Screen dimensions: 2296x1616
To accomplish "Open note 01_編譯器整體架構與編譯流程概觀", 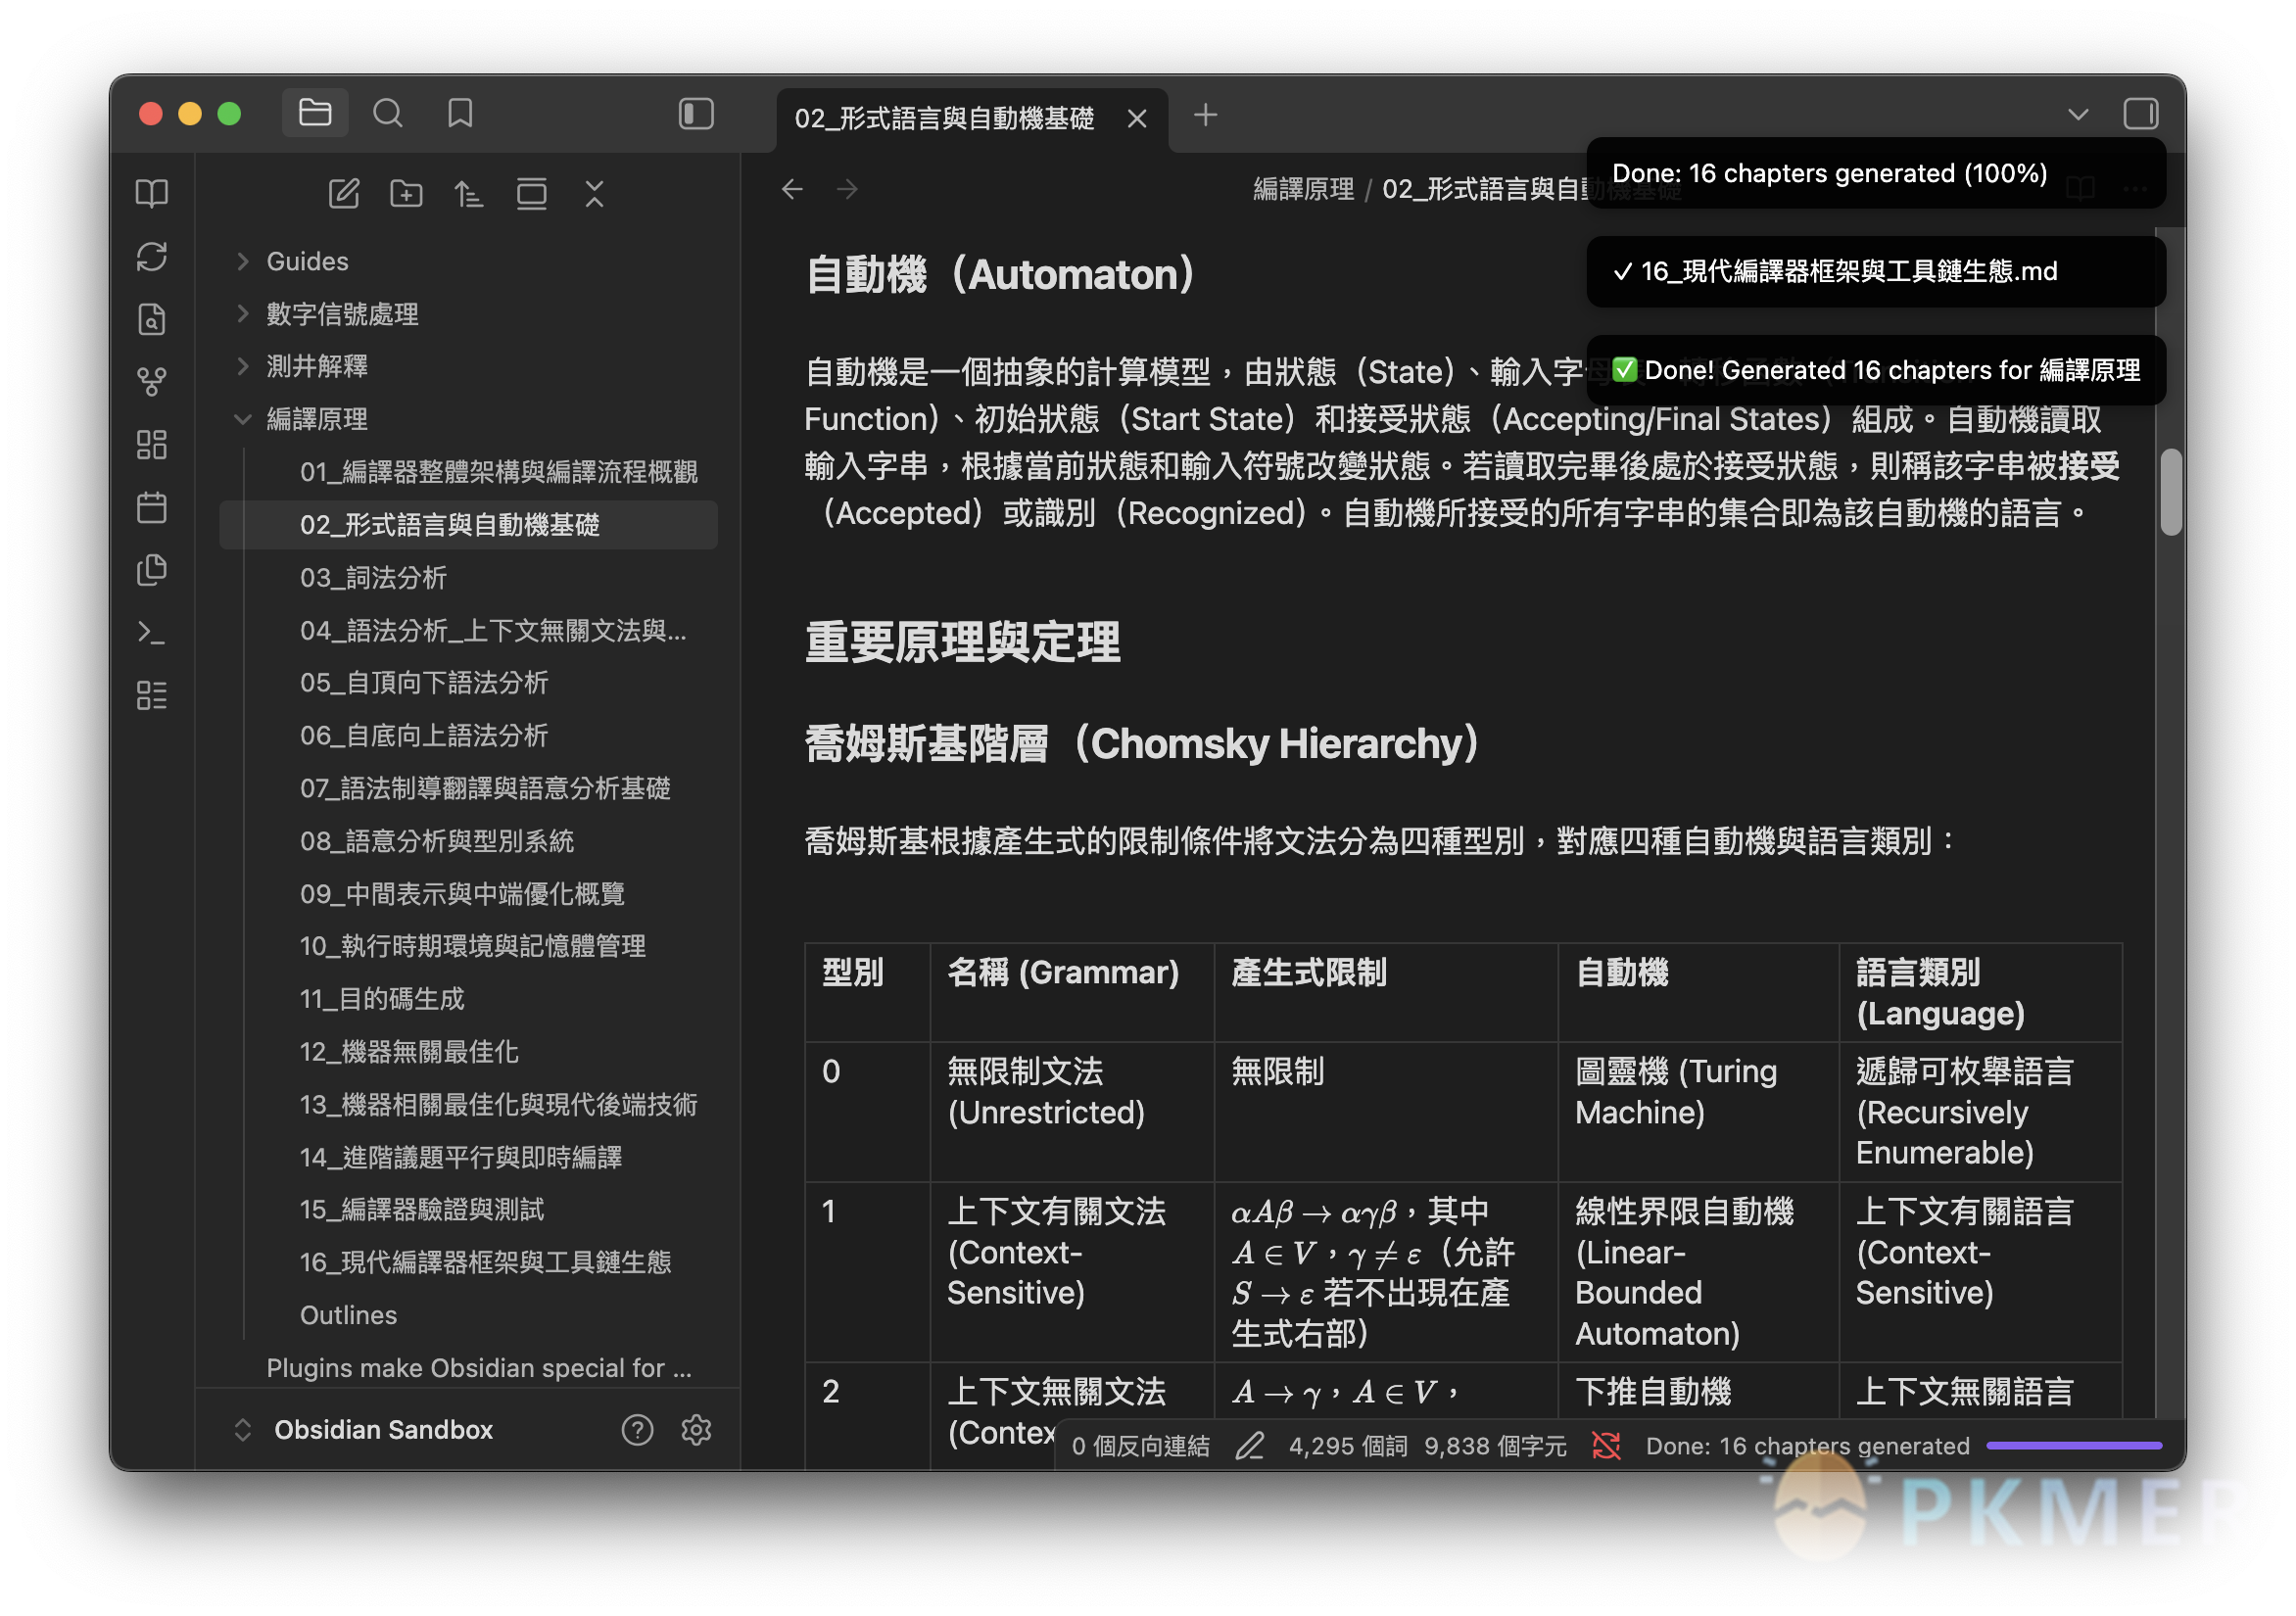I will [499, 472].
